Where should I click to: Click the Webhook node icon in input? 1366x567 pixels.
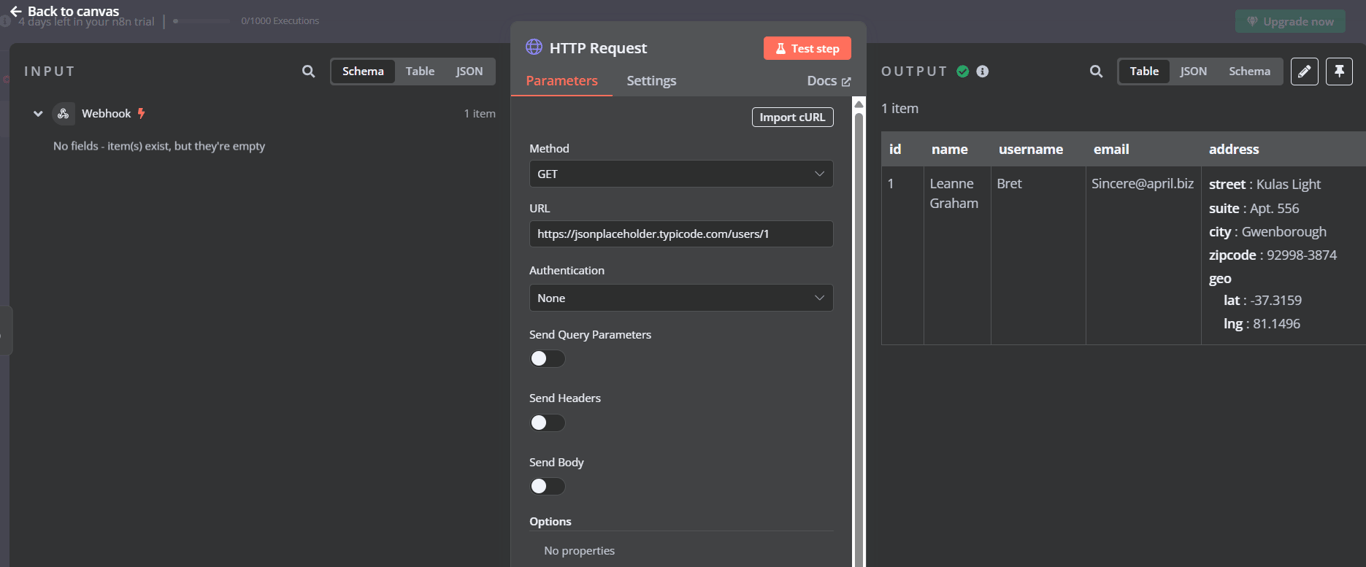point(63,114)
